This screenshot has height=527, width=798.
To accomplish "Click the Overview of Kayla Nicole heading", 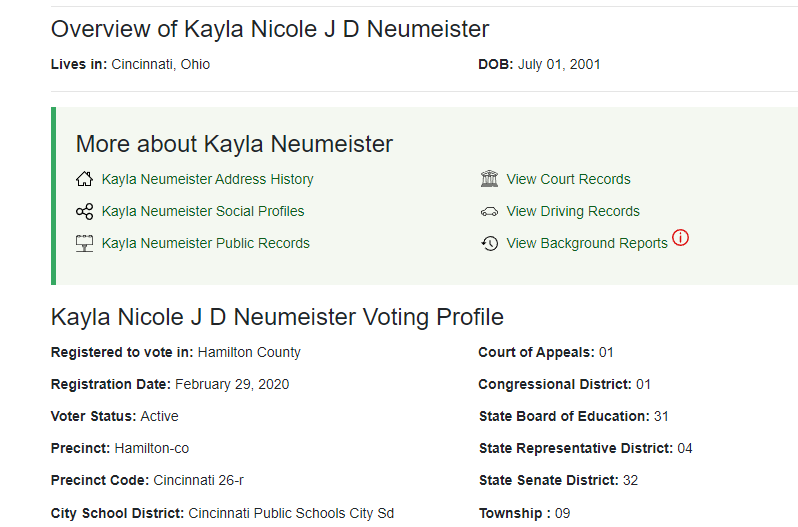I will [270, 29].
